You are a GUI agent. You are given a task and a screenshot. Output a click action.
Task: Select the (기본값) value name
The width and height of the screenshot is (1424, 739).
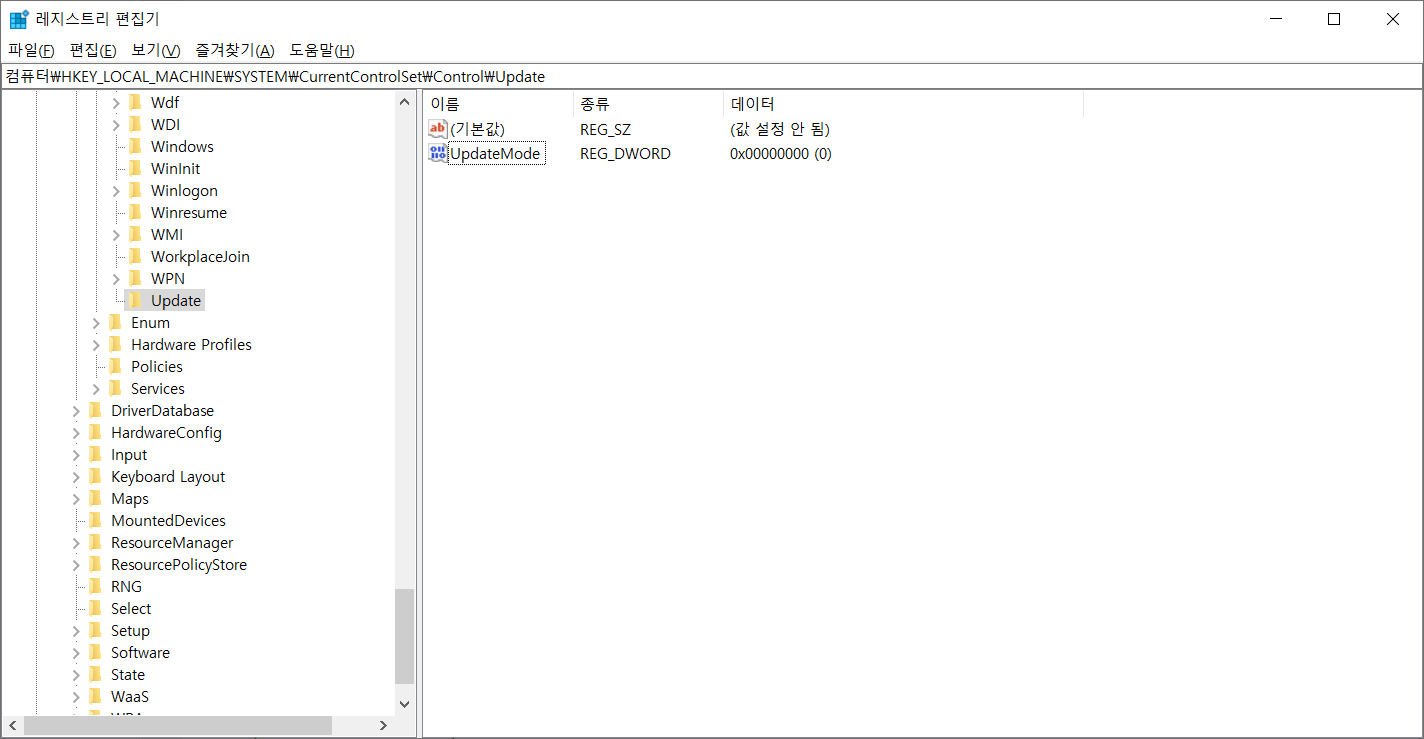[477, 130]
